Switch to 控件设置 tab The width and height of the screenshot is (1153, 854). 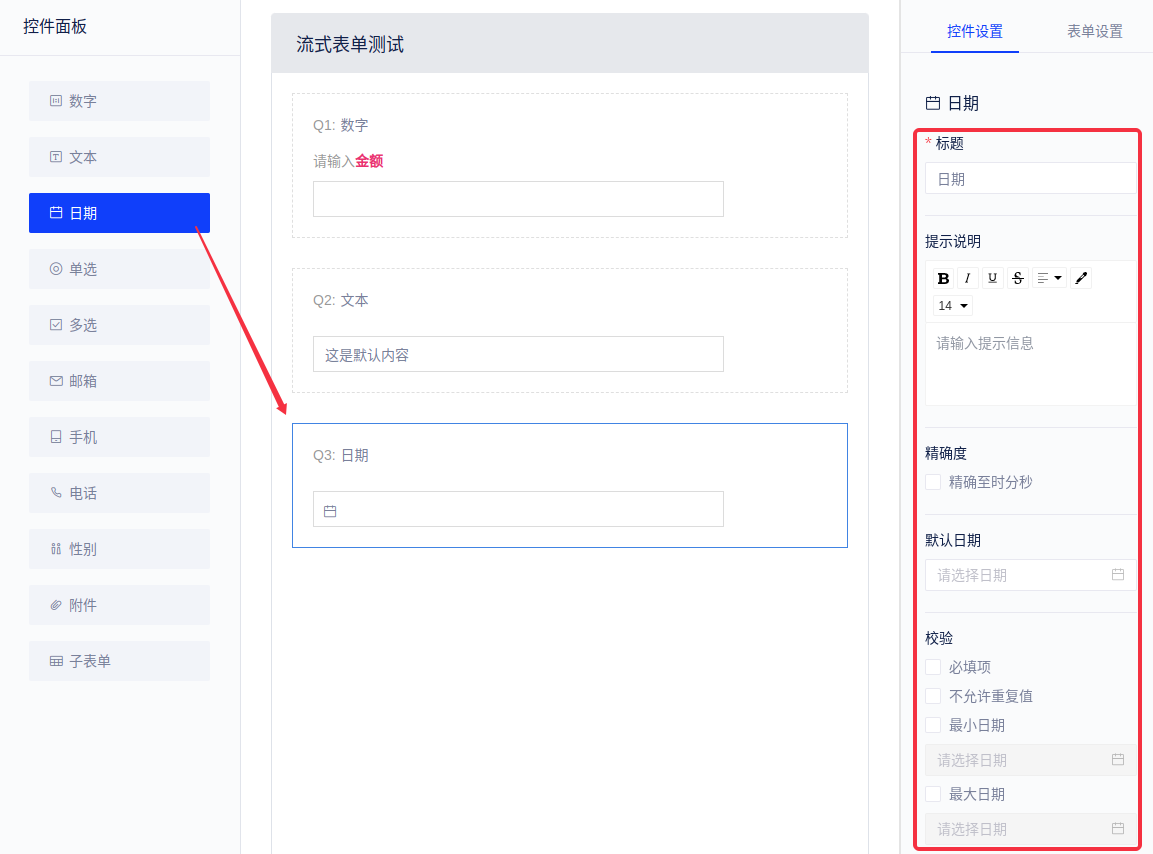click(x=975, y=31)
